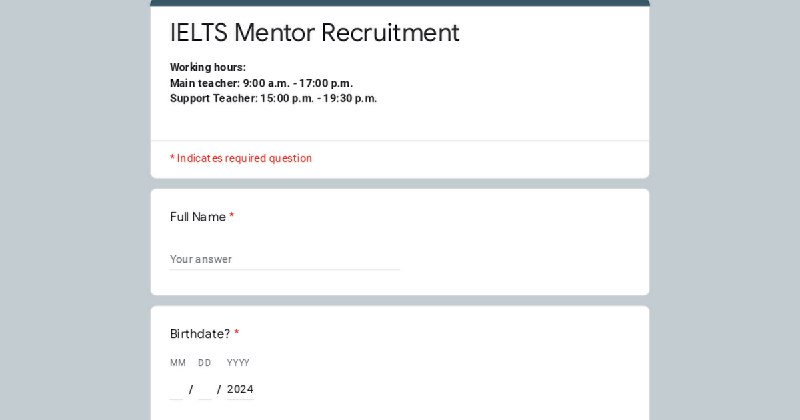Click the Birthdate? question label
The width and height of the screenshot is (800, 420).
point(200,334)
